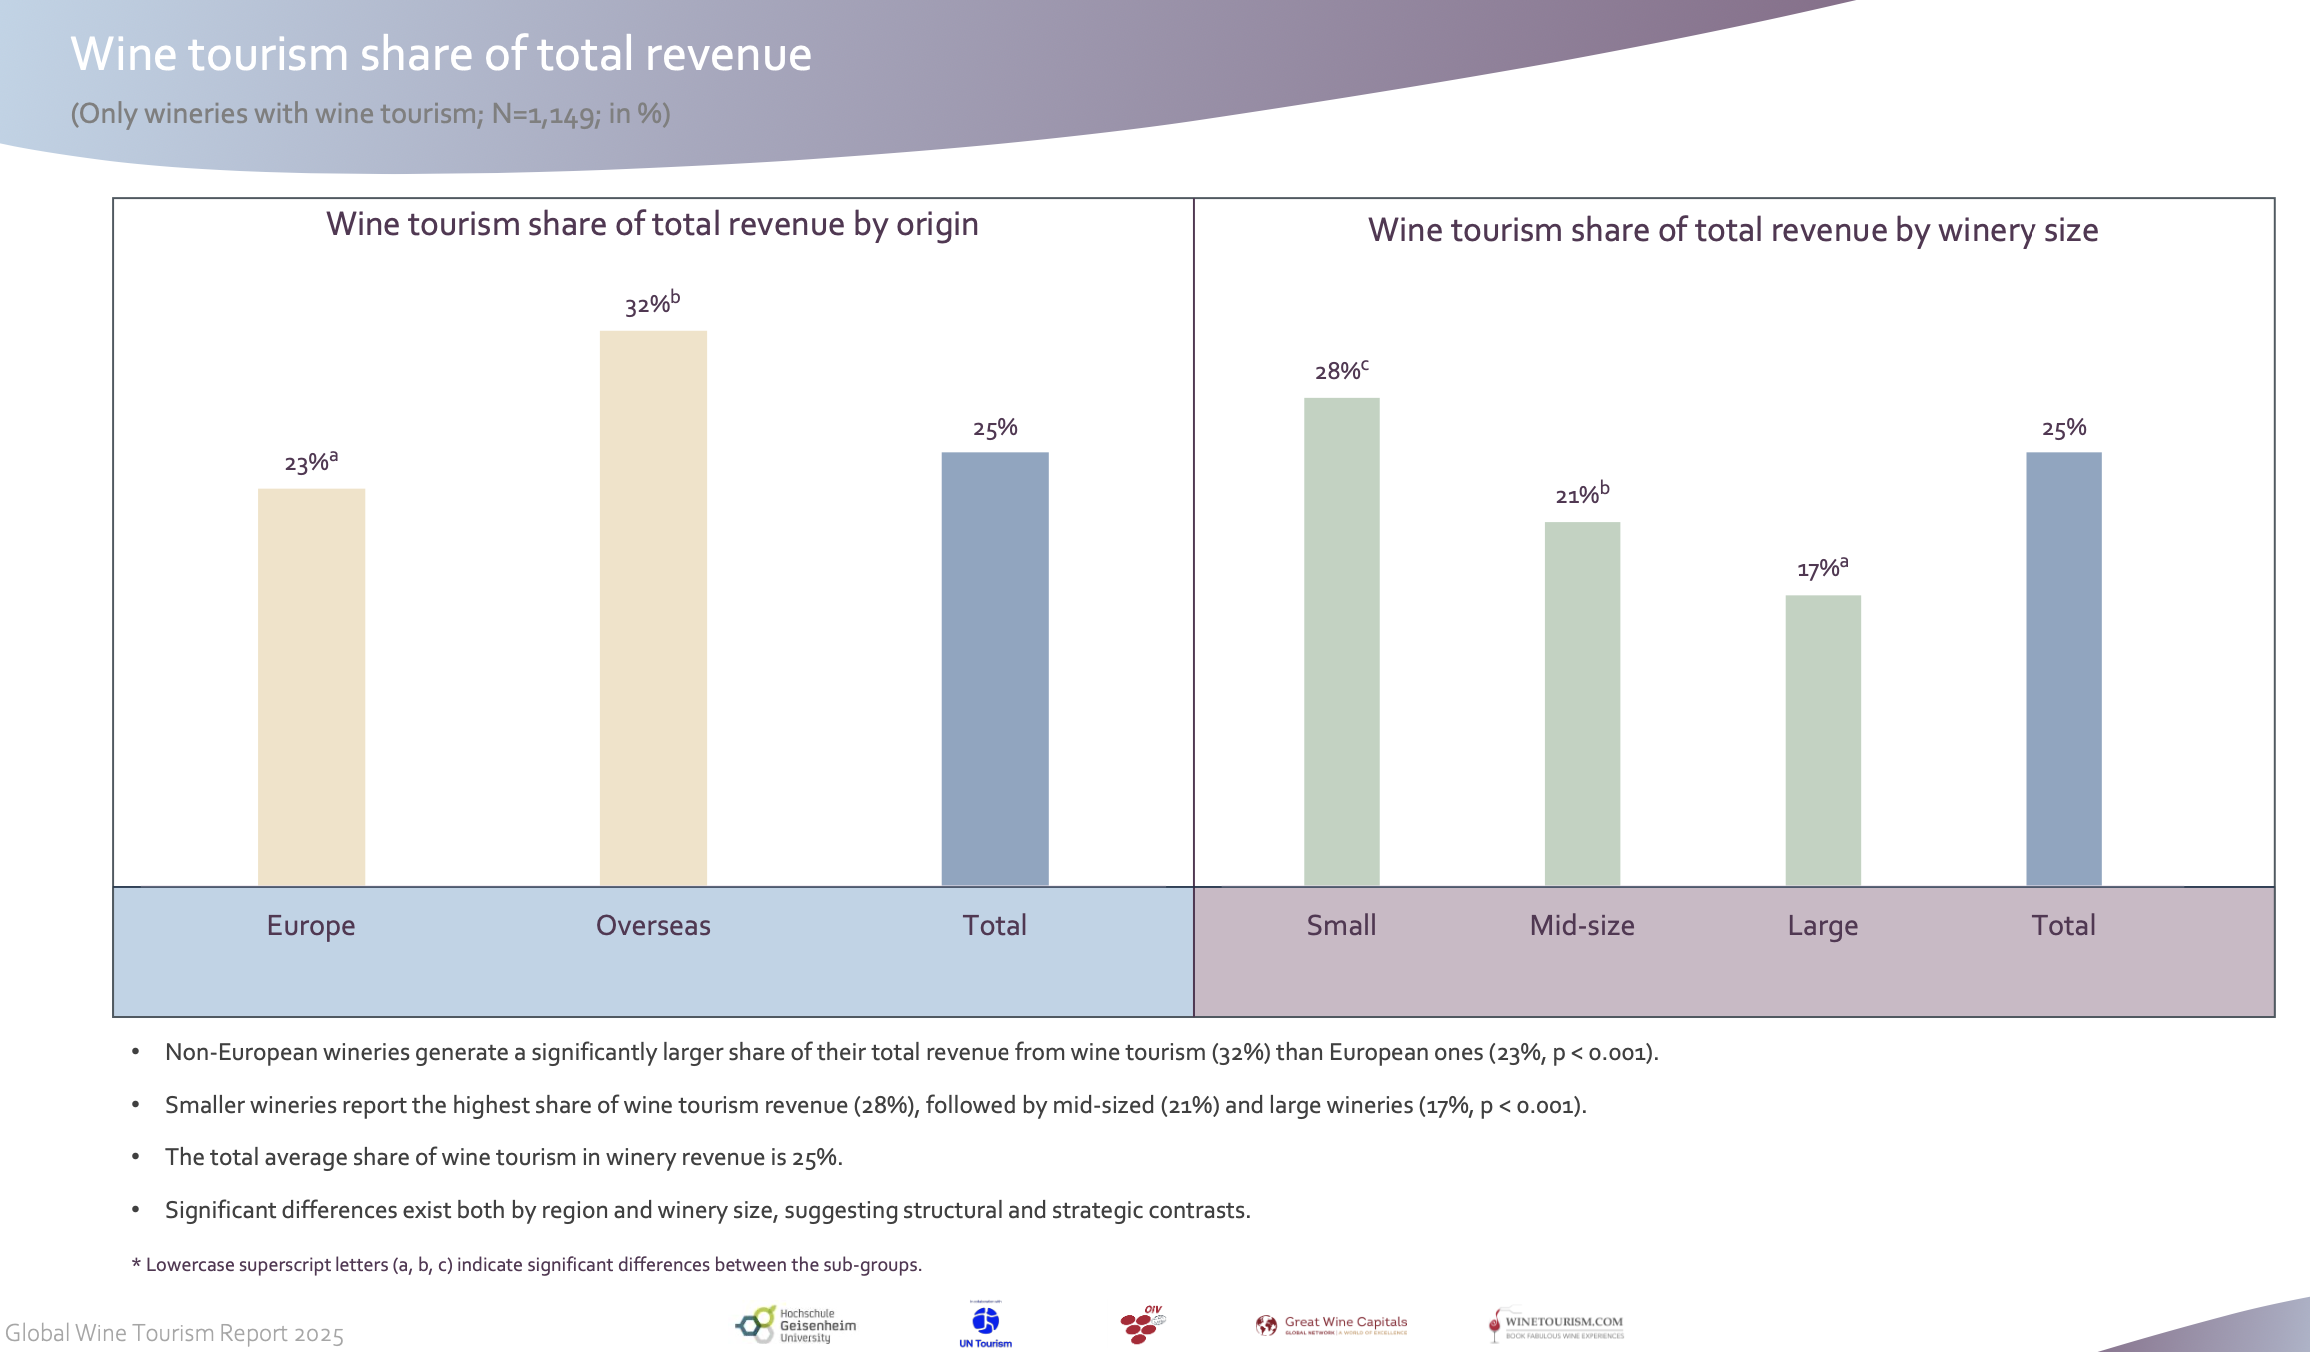Click the superscript letters footnote text
The image size is (2310, 1352).
[x=527, y=1264]
